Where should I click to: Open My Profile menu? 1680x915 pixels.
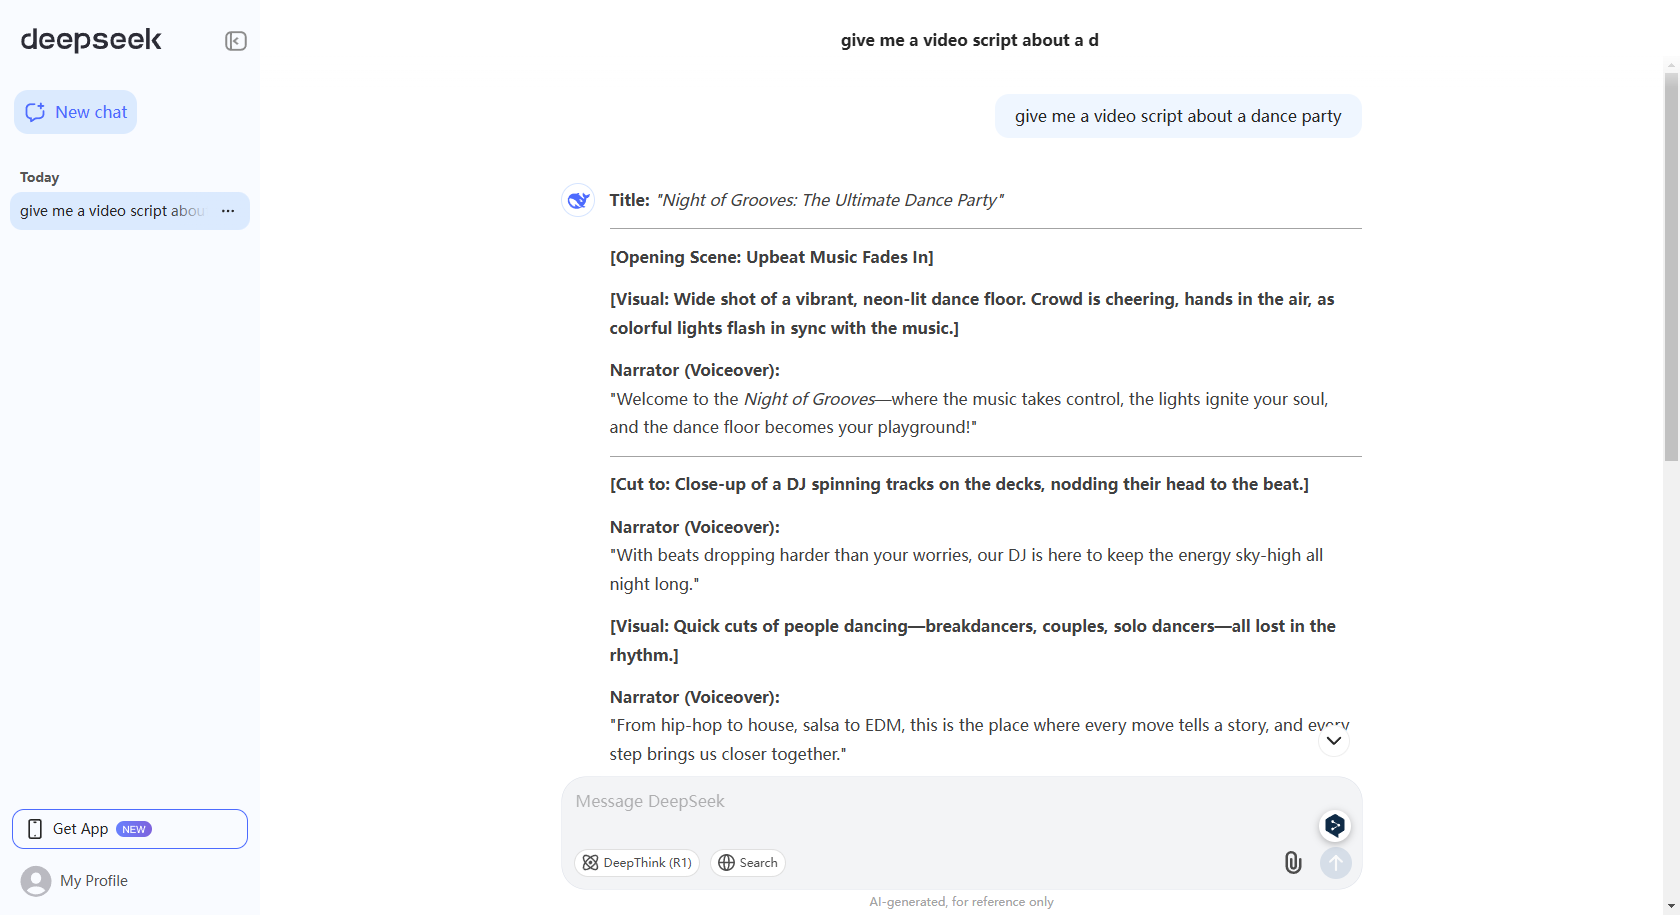point(93,881)
